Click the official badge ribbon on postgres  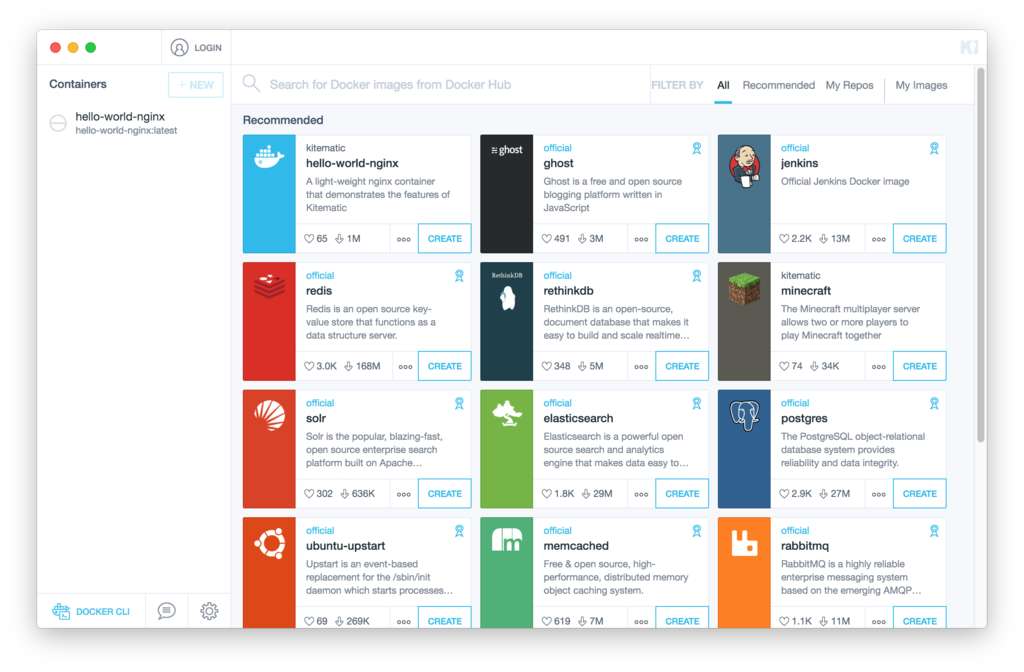click(x=934, y=403)
